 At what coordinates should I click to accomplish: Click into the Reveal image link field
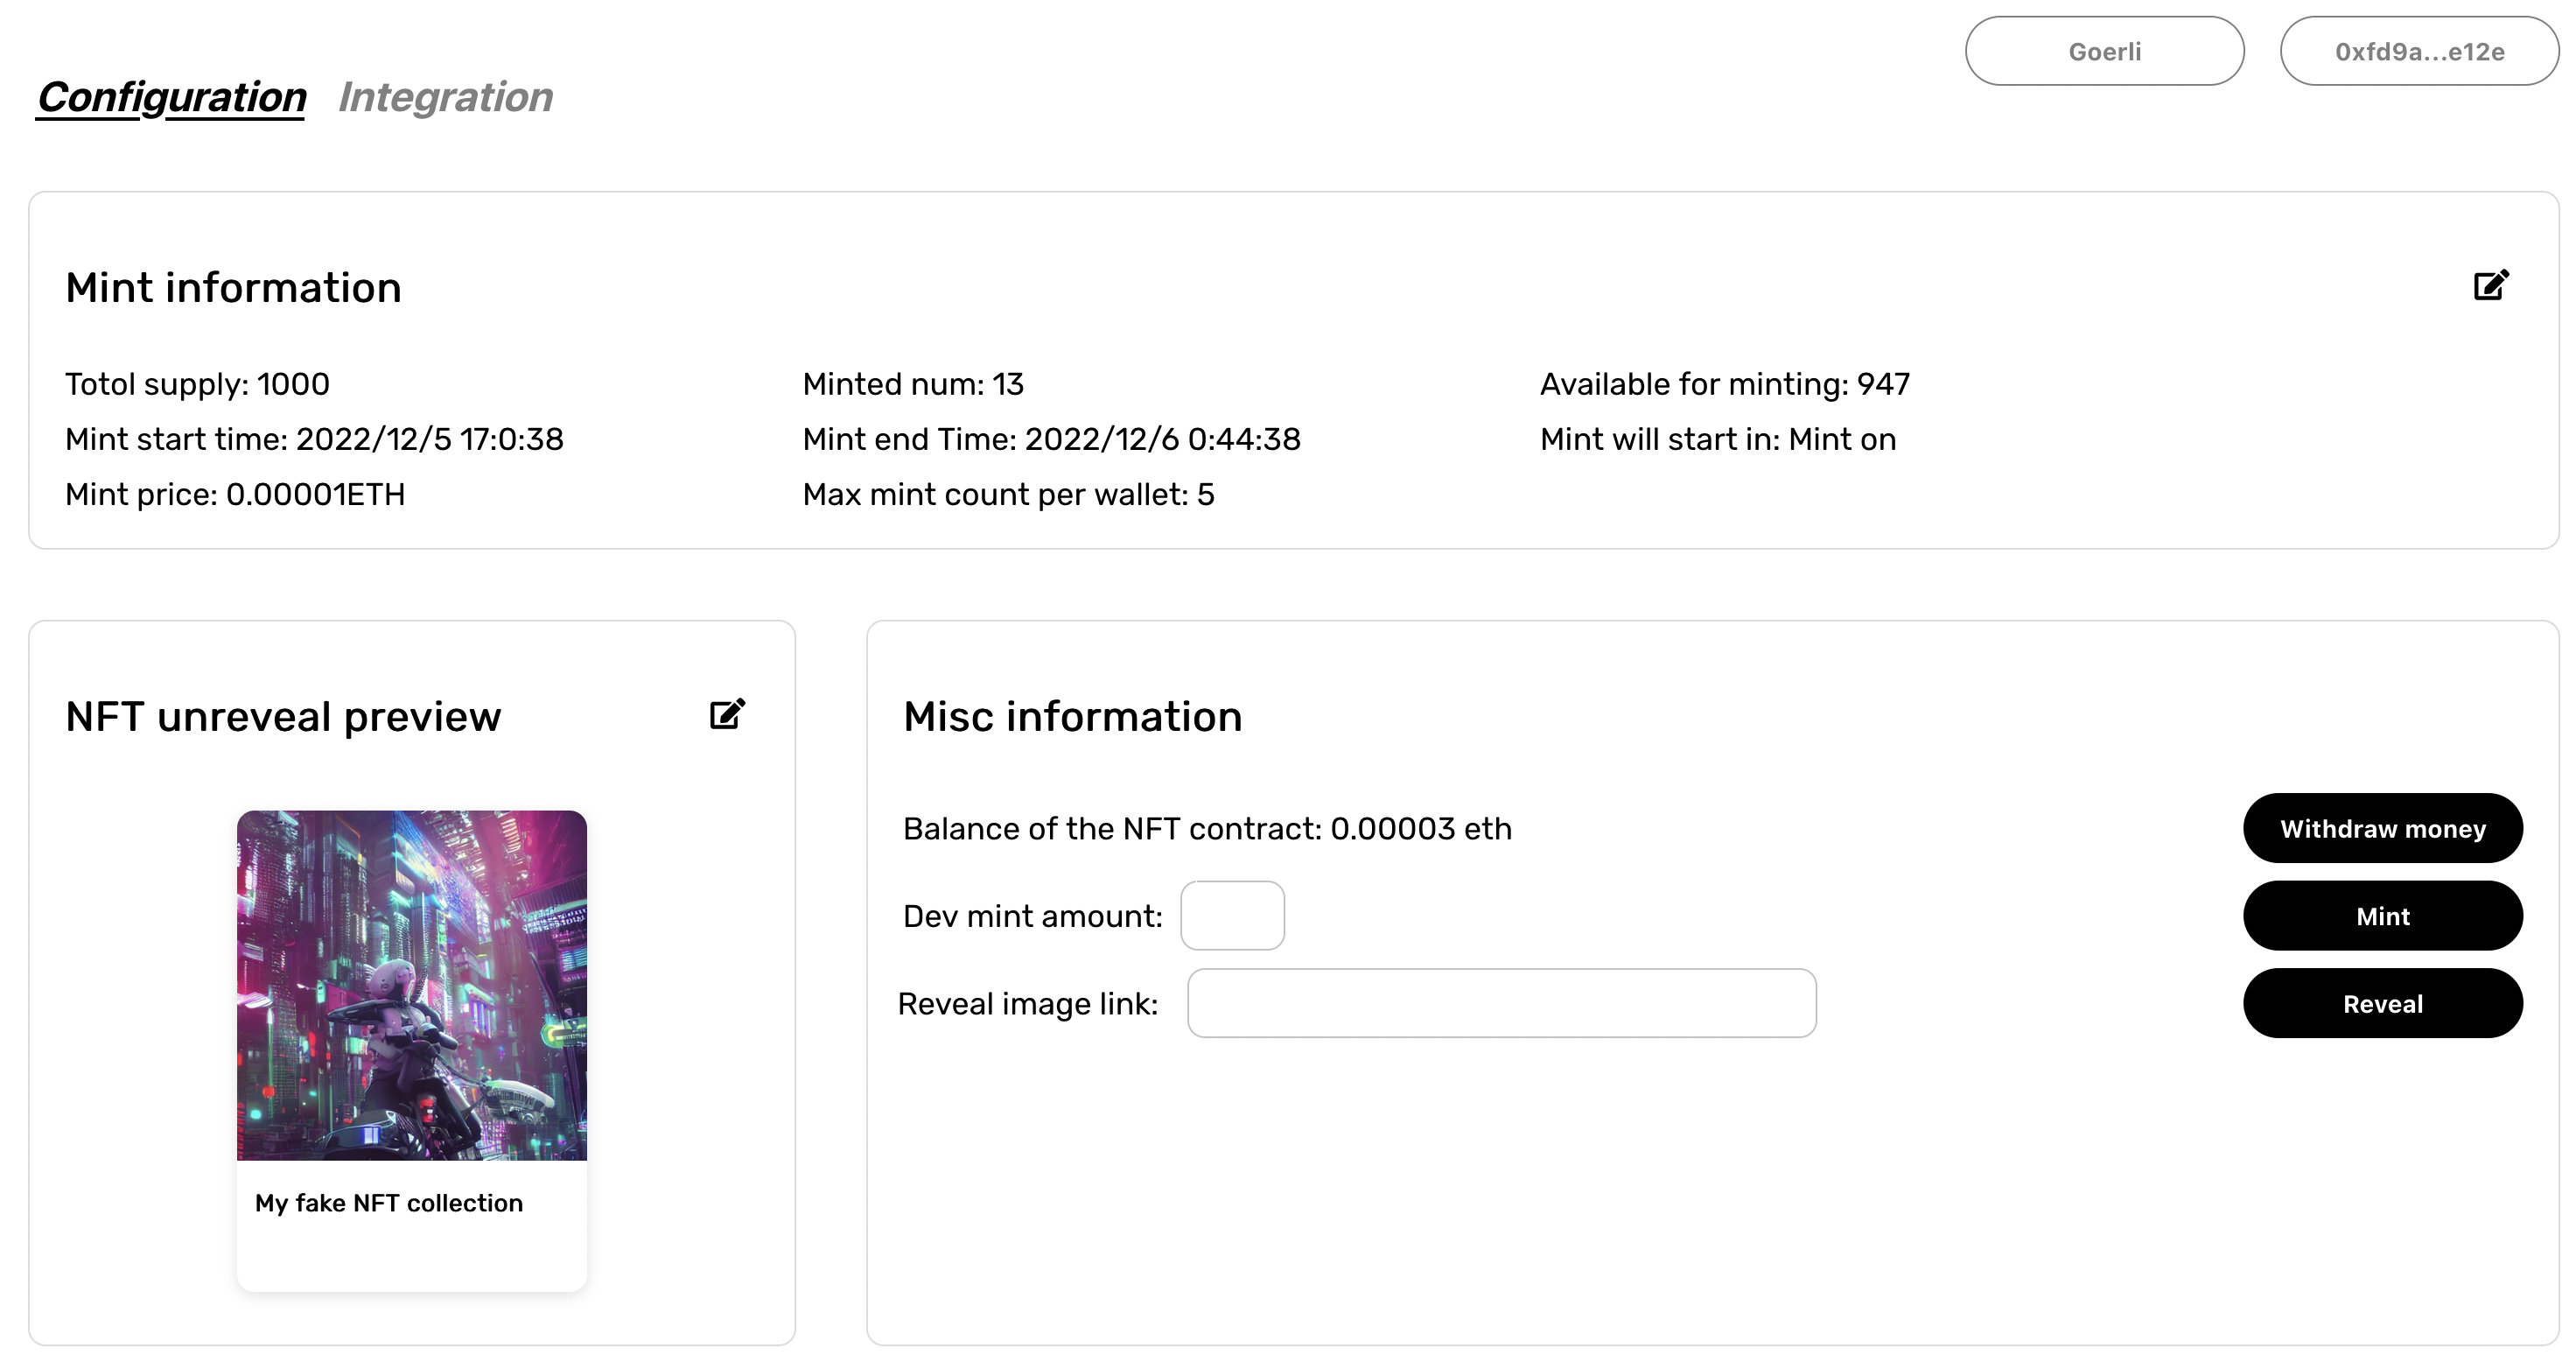click(x=1501, y=1003)
